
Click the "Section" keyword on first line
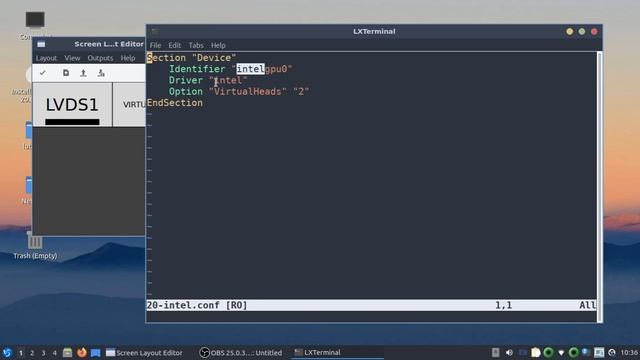166,58
